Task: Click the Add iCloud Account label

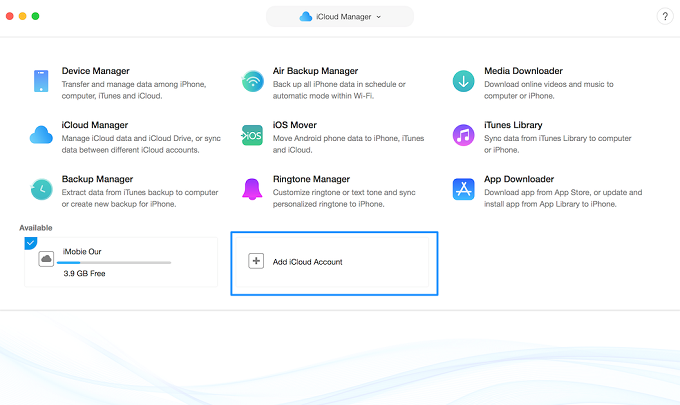Action: [307, 262]
